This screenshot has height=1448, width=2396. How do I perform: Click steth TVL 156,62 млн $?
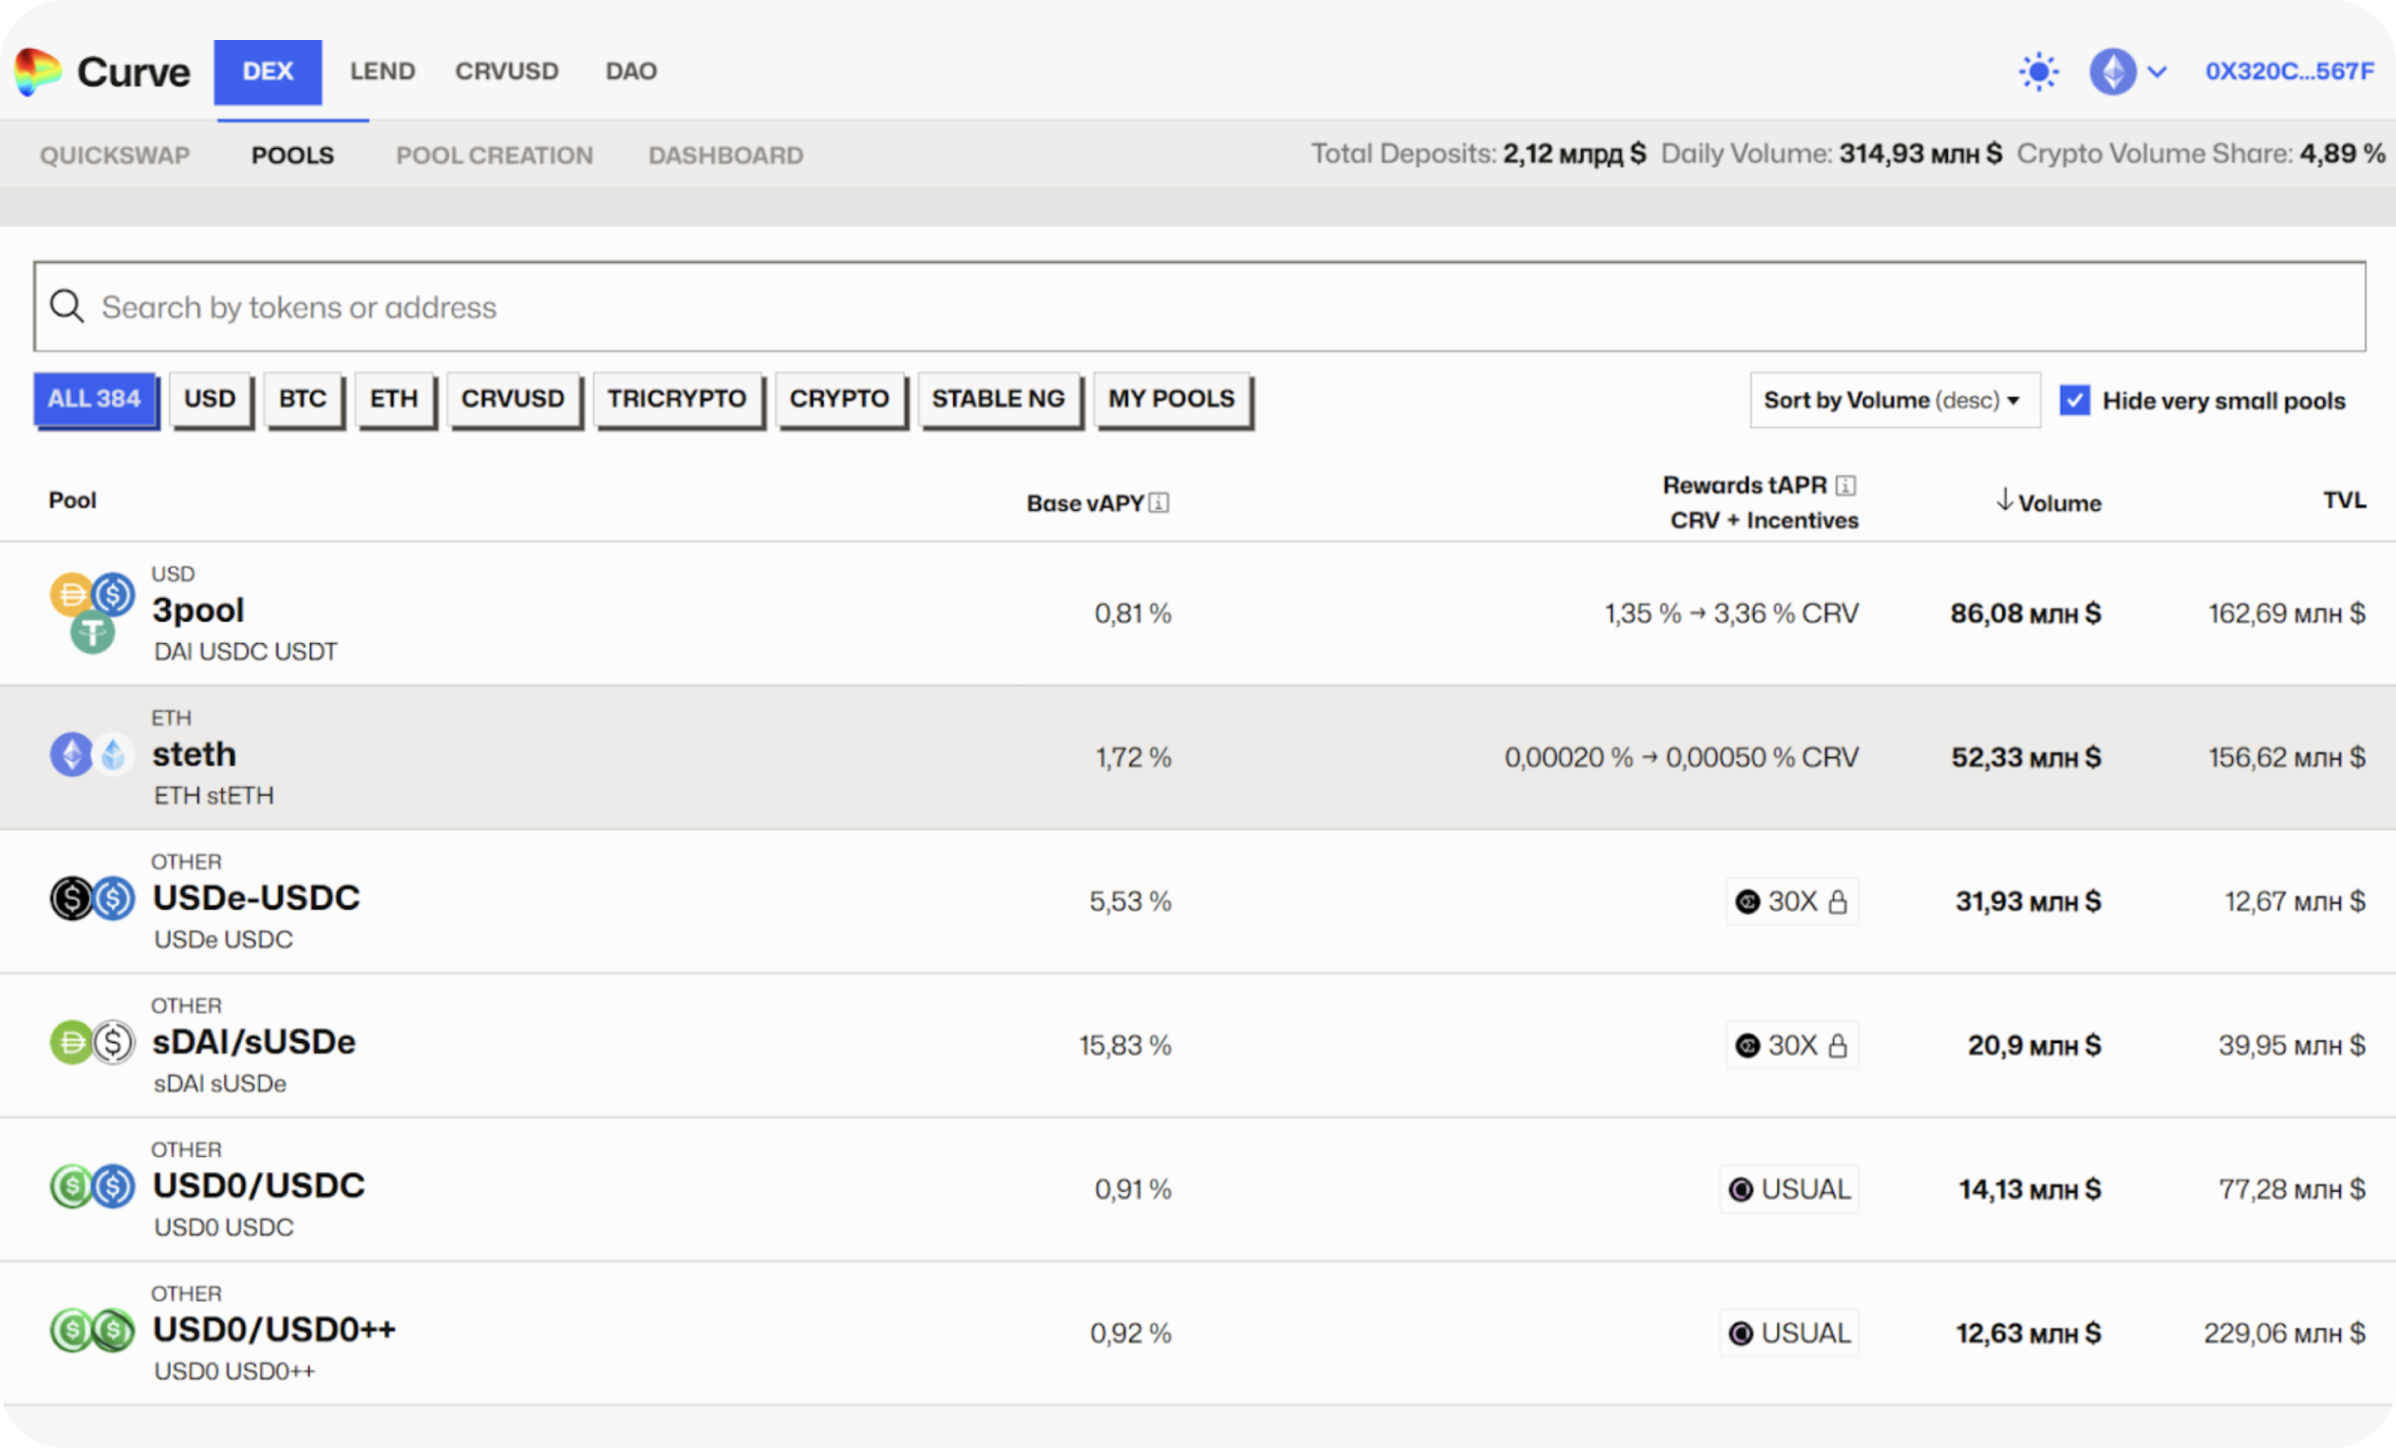point(2287,758)
